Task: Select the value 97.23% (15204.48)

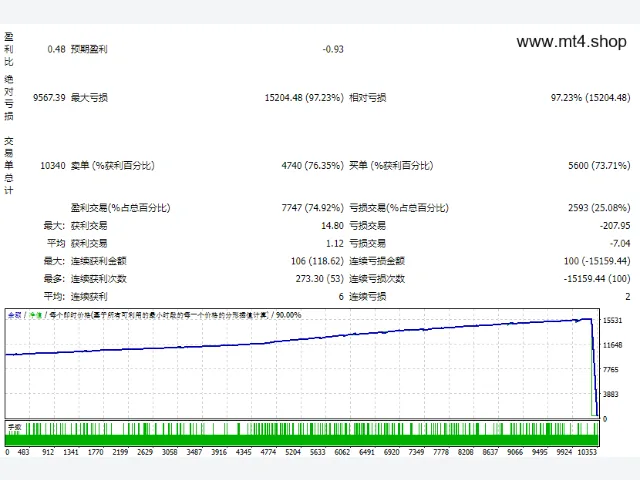Action: [x=590, y=98]
